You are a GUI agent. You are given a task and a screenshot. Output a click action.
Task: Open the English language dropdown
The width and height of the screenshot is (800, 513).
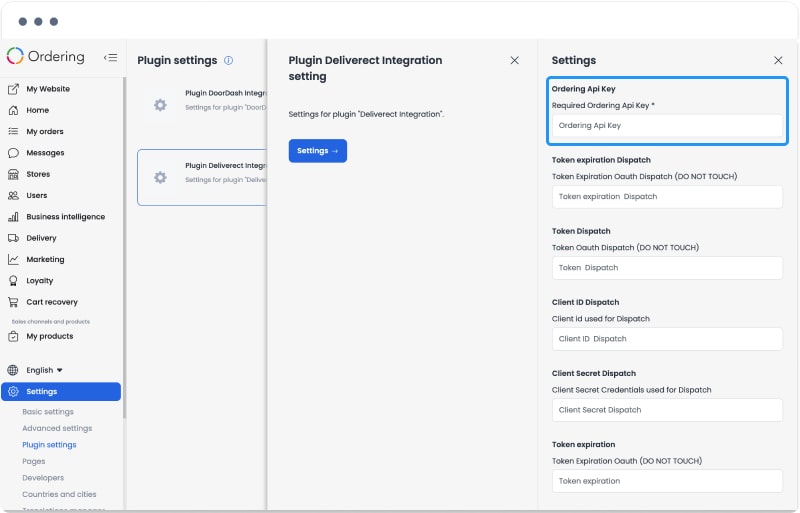pyautogui.click(x=44, y=370)
